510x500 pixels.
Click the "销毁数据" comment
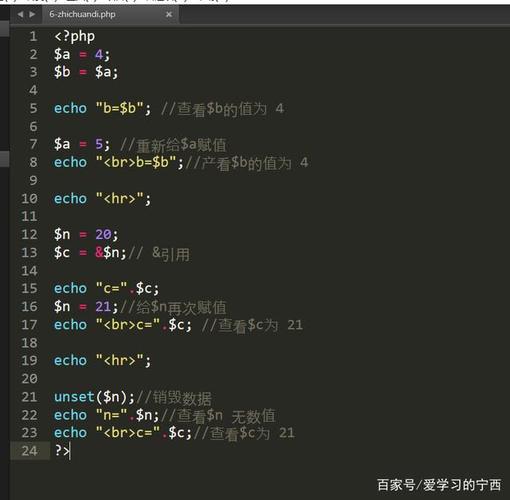point(174,398)
